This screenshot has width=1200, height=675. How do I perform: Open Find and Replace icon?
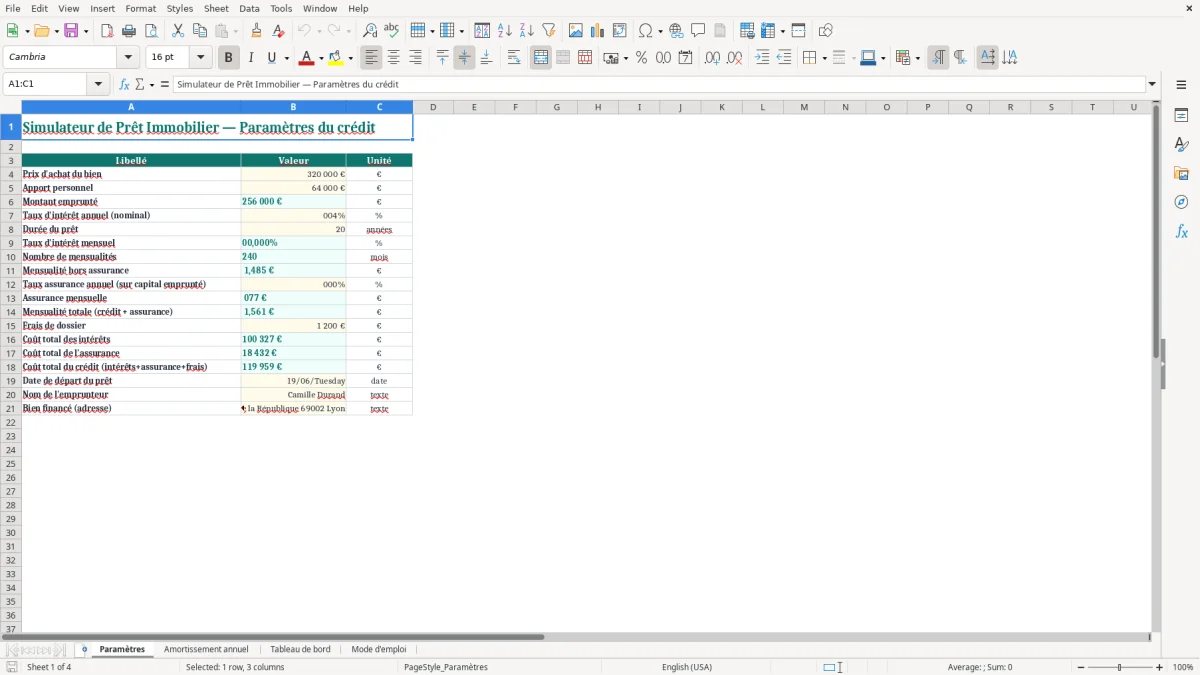(370, 31)
